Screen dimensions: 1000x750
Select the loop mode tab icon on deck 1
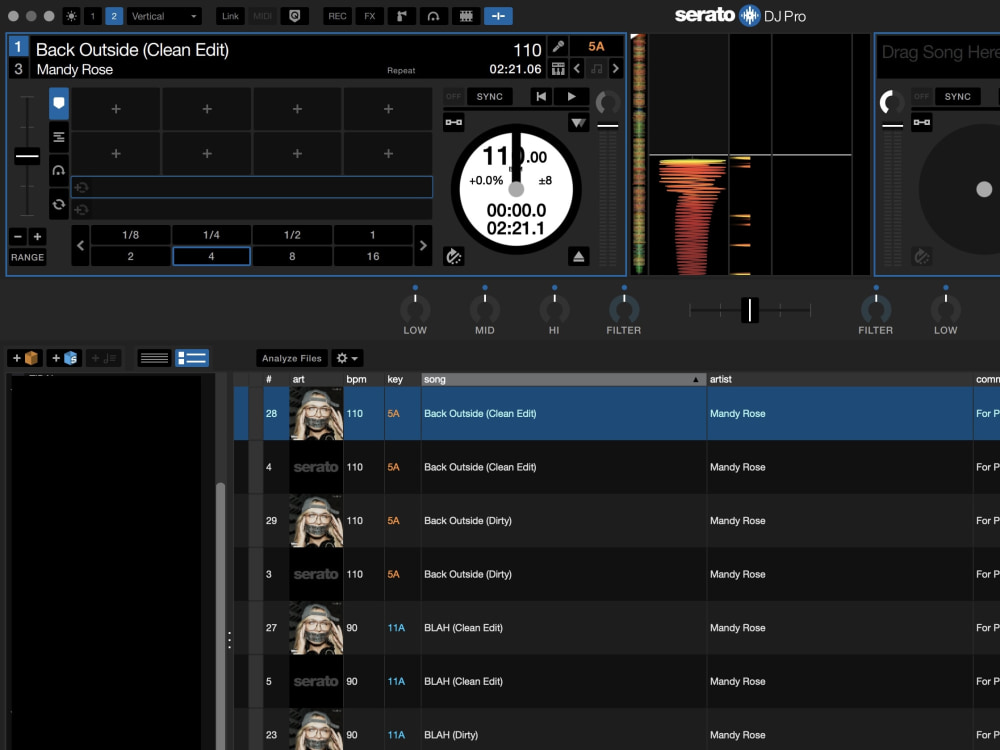coord(59,205)
